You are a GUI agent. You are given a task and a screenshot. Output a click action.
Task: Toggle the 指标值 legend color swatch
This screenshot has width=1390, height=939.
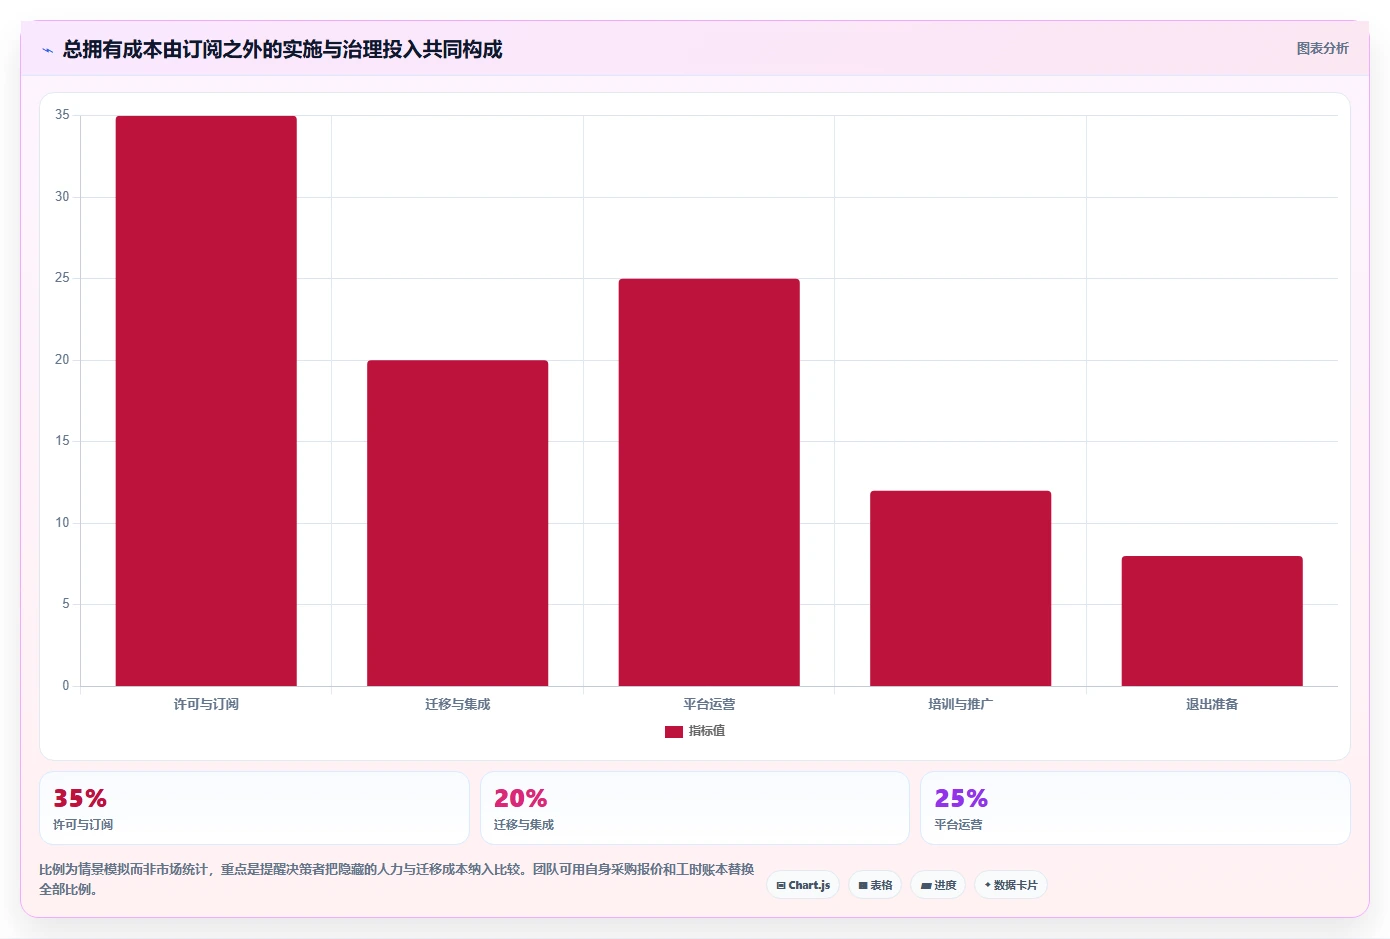point(673,732)
